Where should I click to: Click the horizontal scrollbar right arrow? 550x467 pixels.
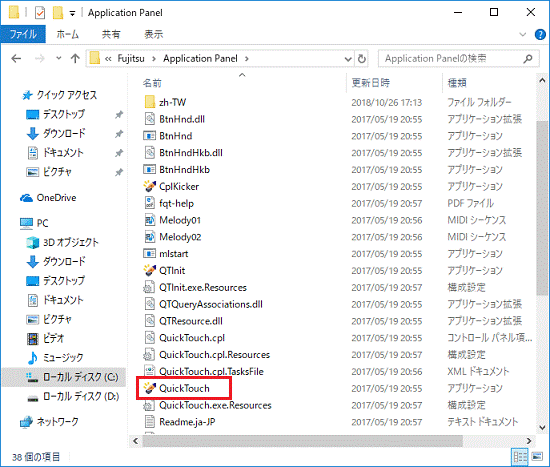tap(529, 441)
